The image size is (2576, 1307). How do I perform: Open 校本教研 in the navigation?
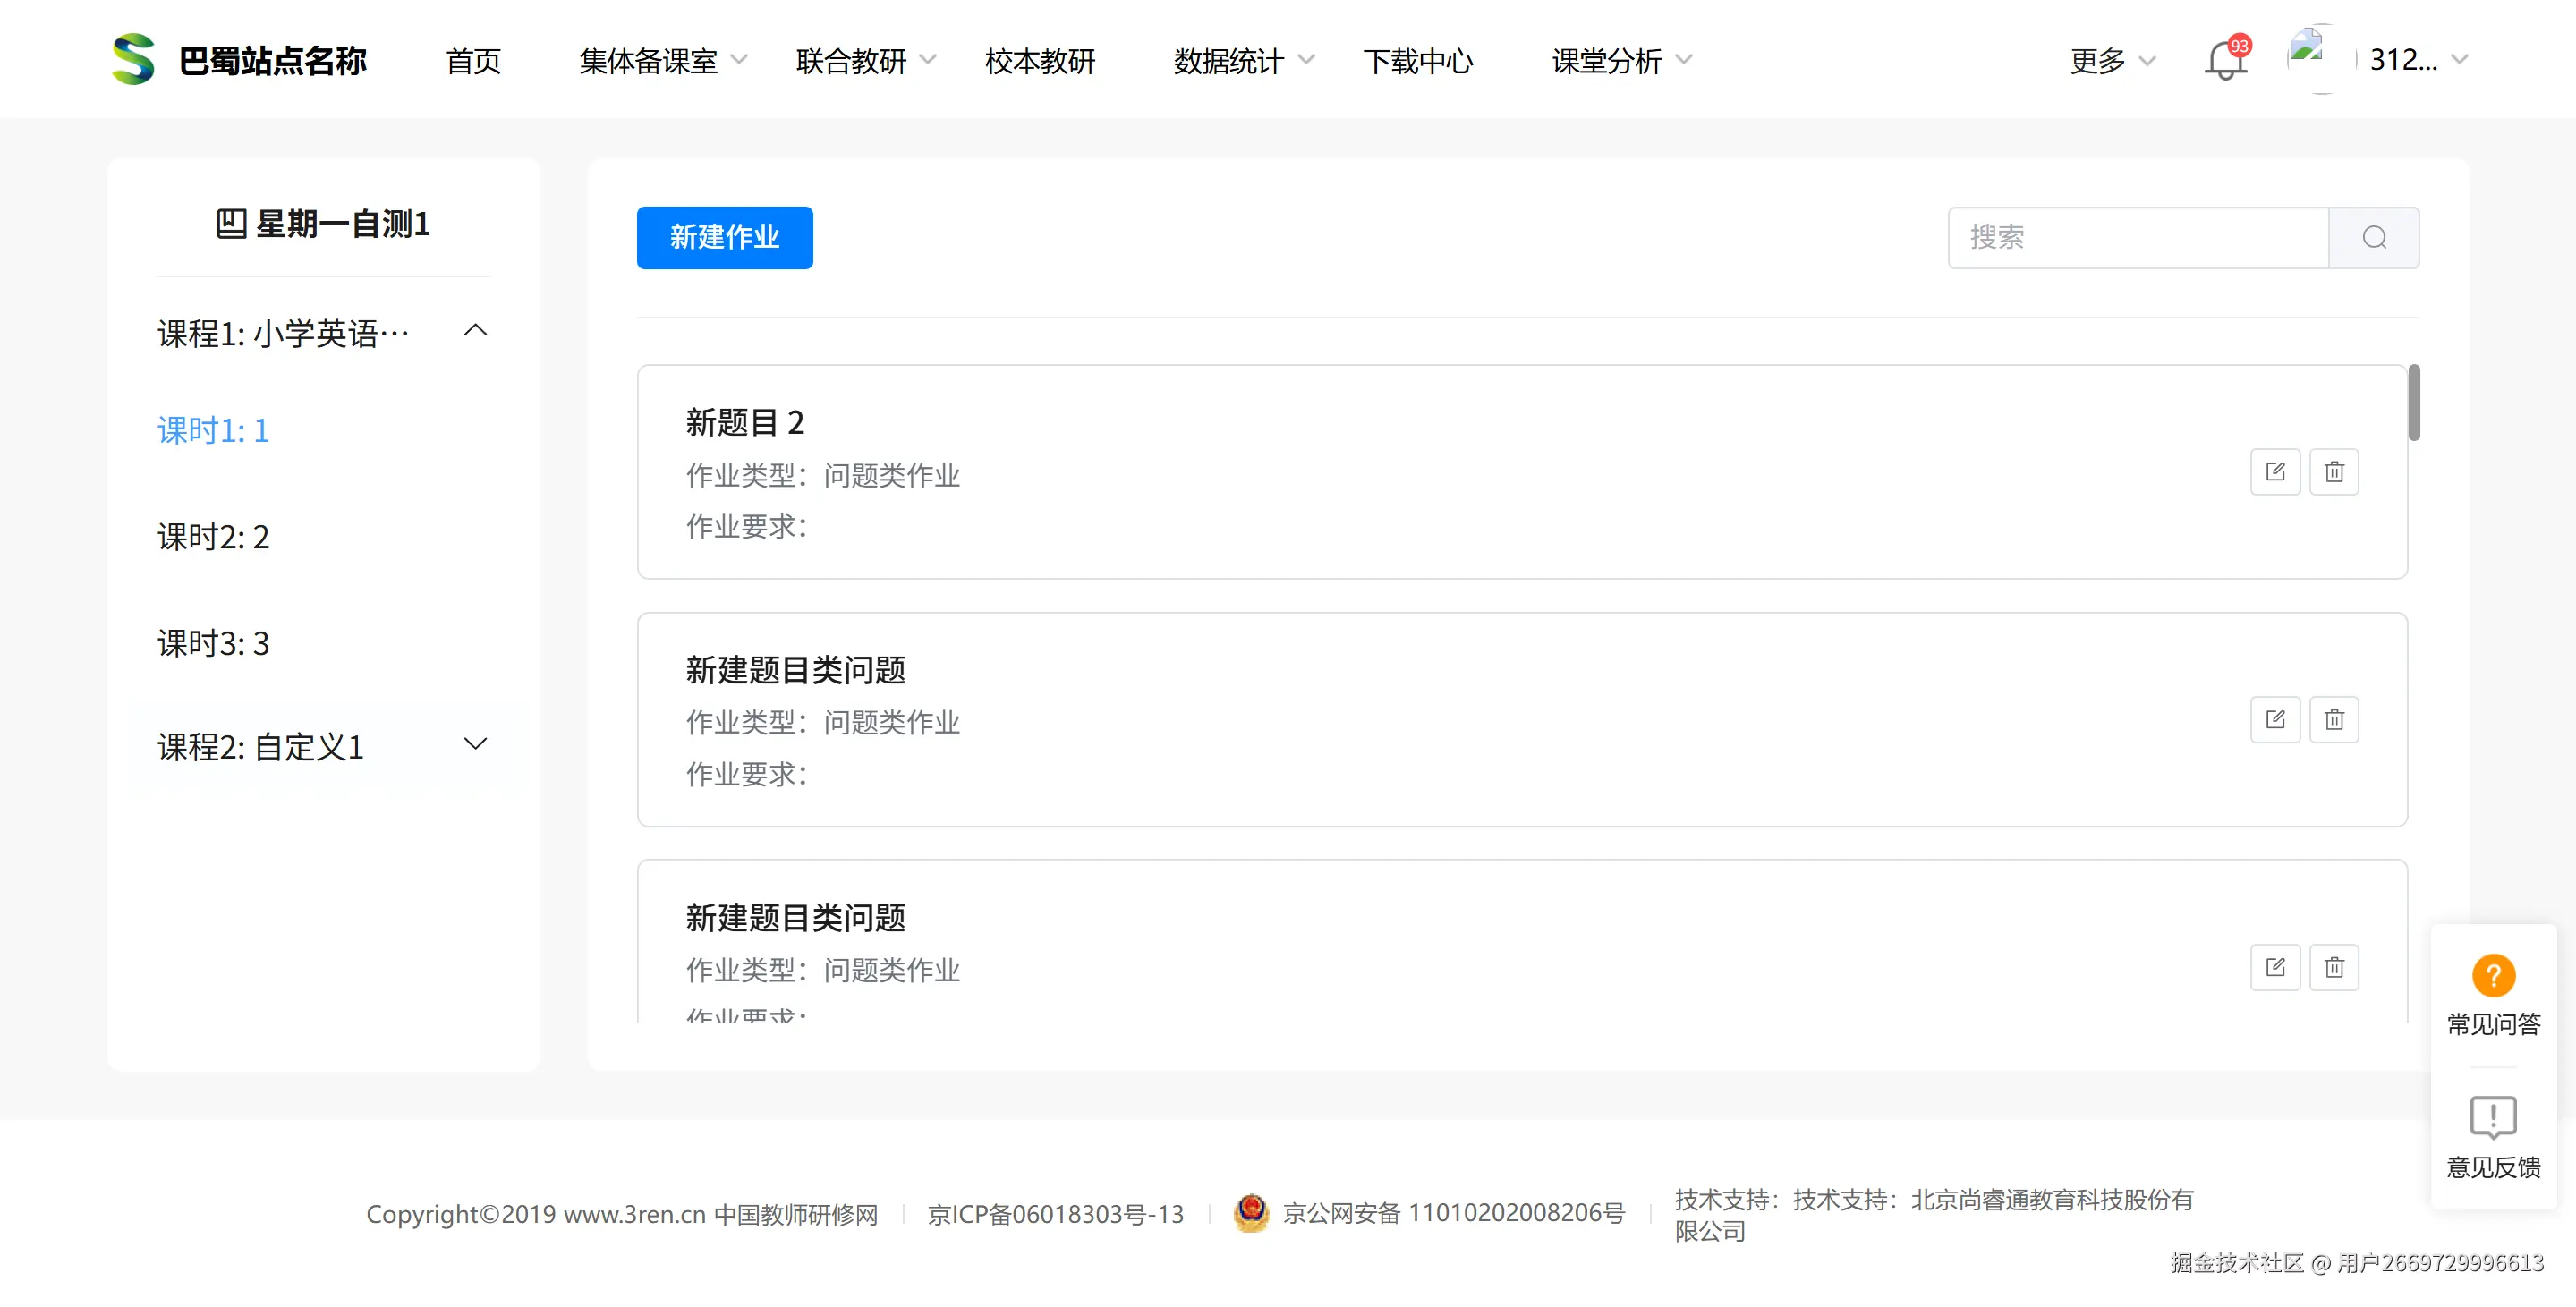pyautogui.click(x=1040, y=61)
